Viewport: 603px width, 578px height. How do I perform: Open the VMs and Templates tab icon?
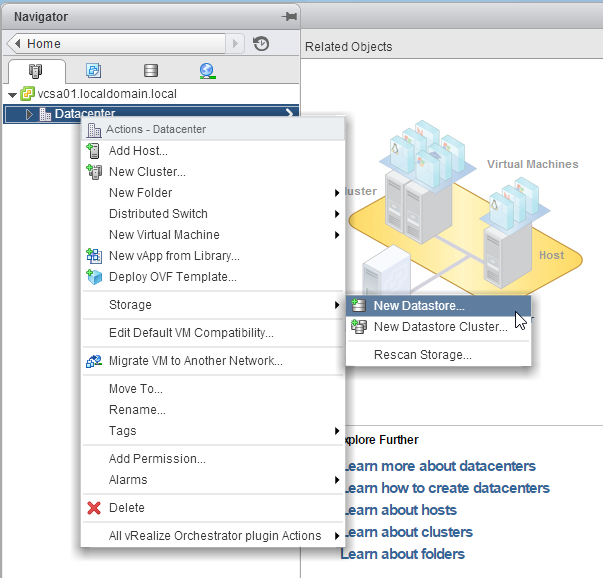pos(93,71)
